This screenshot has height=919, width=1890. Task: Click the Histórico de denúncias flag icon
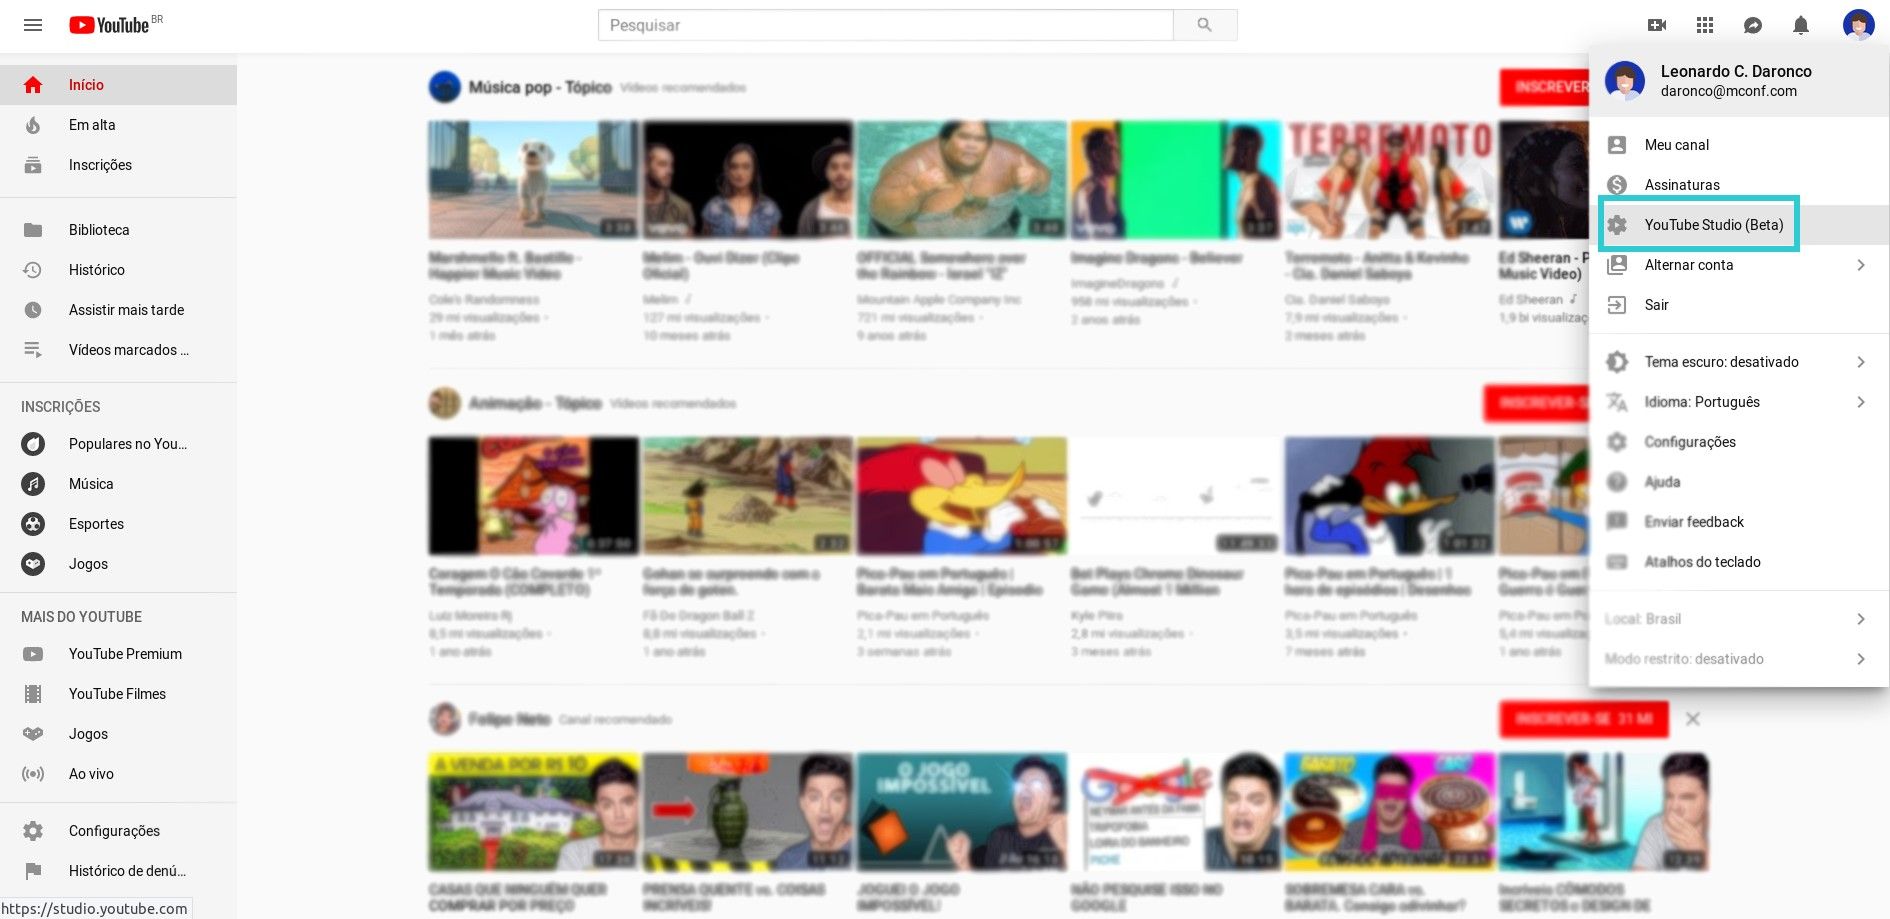click(x=33, y=871)
